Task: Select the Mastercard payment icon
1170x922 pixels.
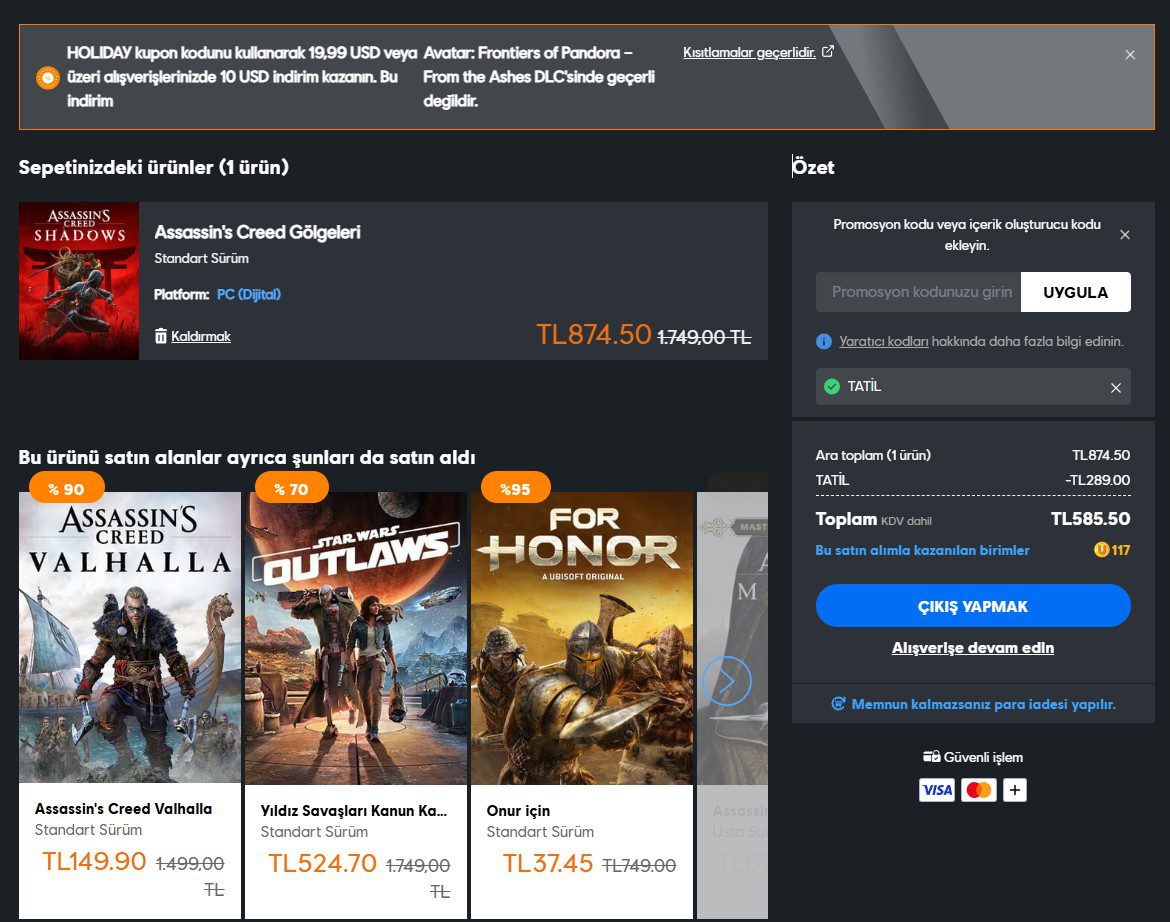Action: pos(978,789)
